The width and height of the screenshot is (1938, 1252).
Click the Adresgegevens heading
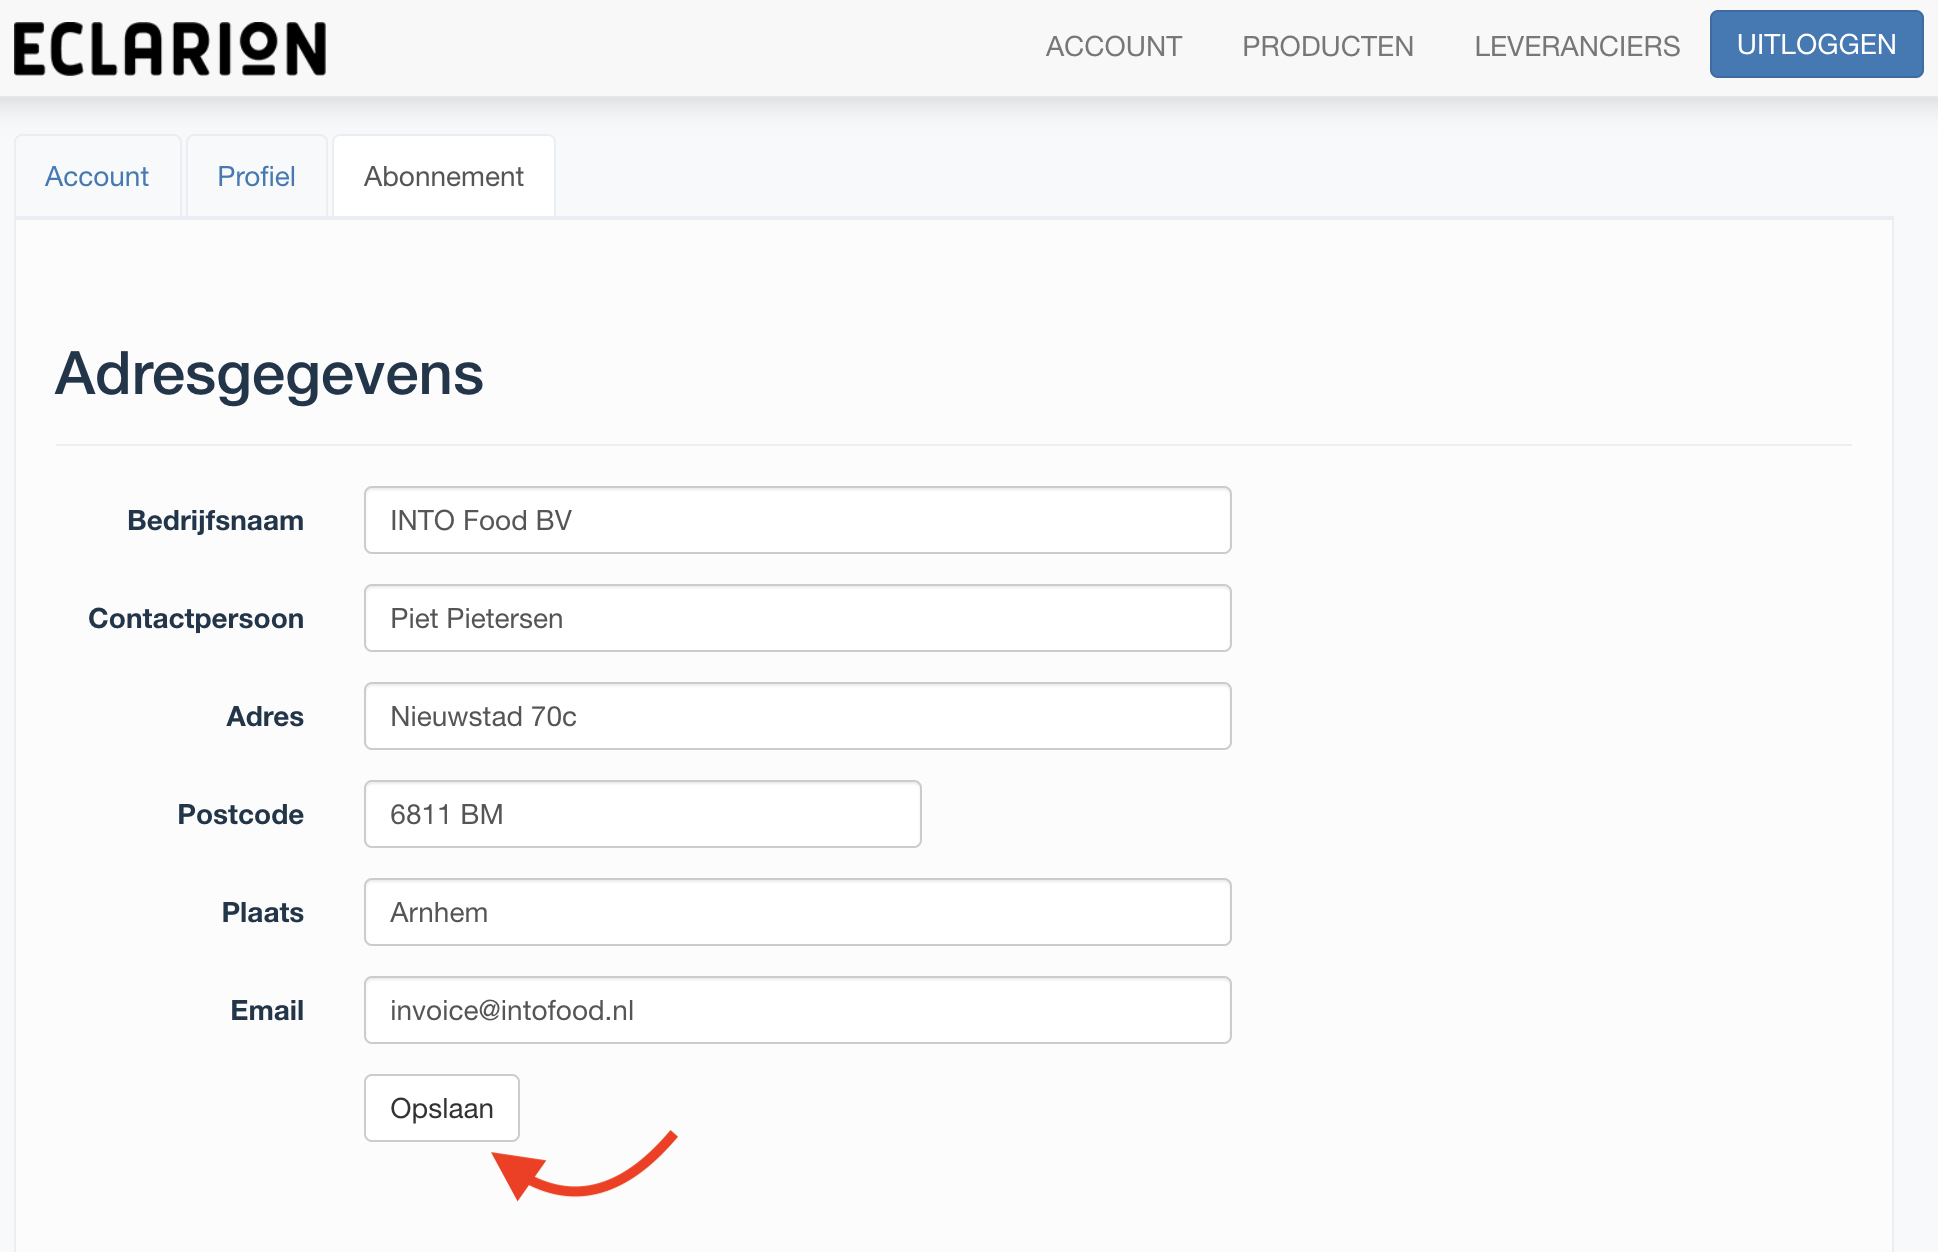point(269,375)
